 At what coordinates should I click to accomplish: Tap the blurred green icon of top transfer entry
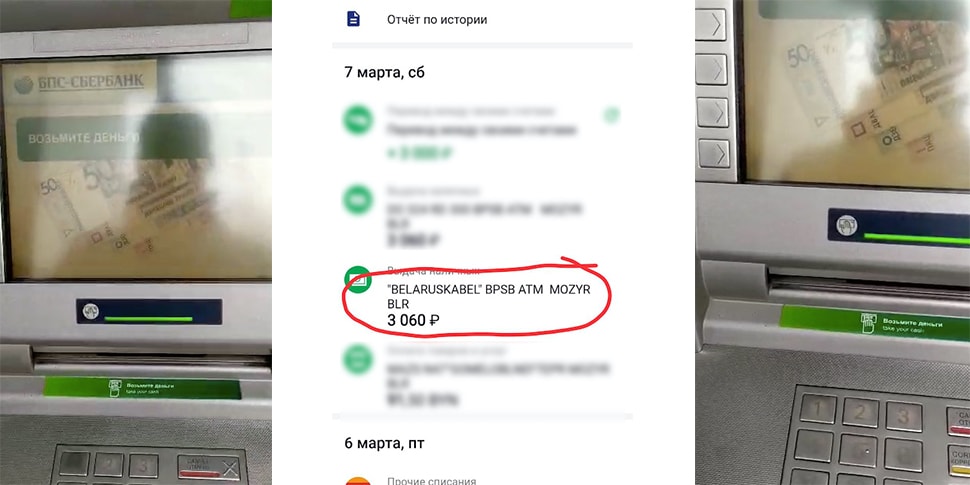358,120
